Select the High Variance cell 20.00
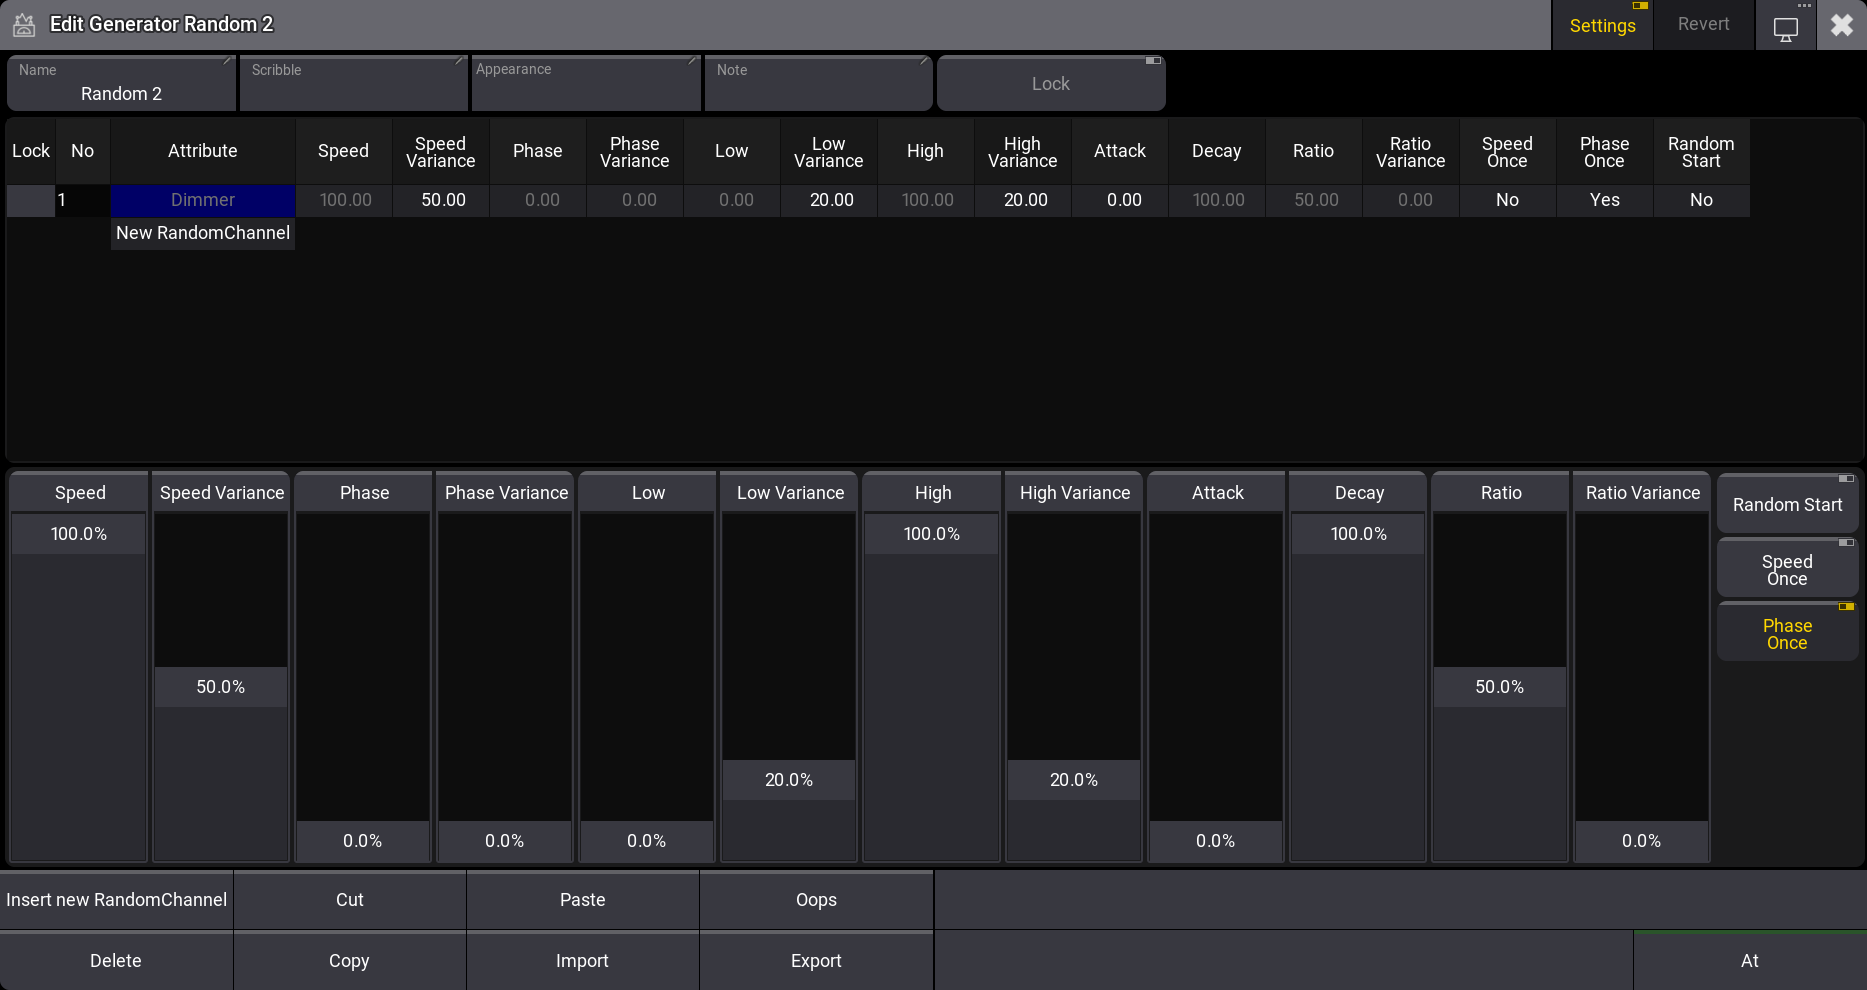Viewport: 1867px width, 990px height. pyautogui.click(x=1023, y=200)
